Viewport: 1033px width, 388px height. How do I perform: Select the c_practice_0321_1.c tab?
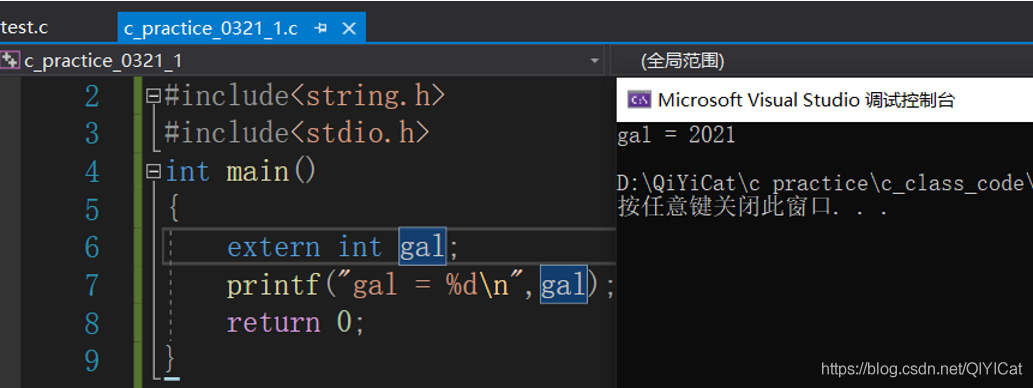(x=211, y=29)
